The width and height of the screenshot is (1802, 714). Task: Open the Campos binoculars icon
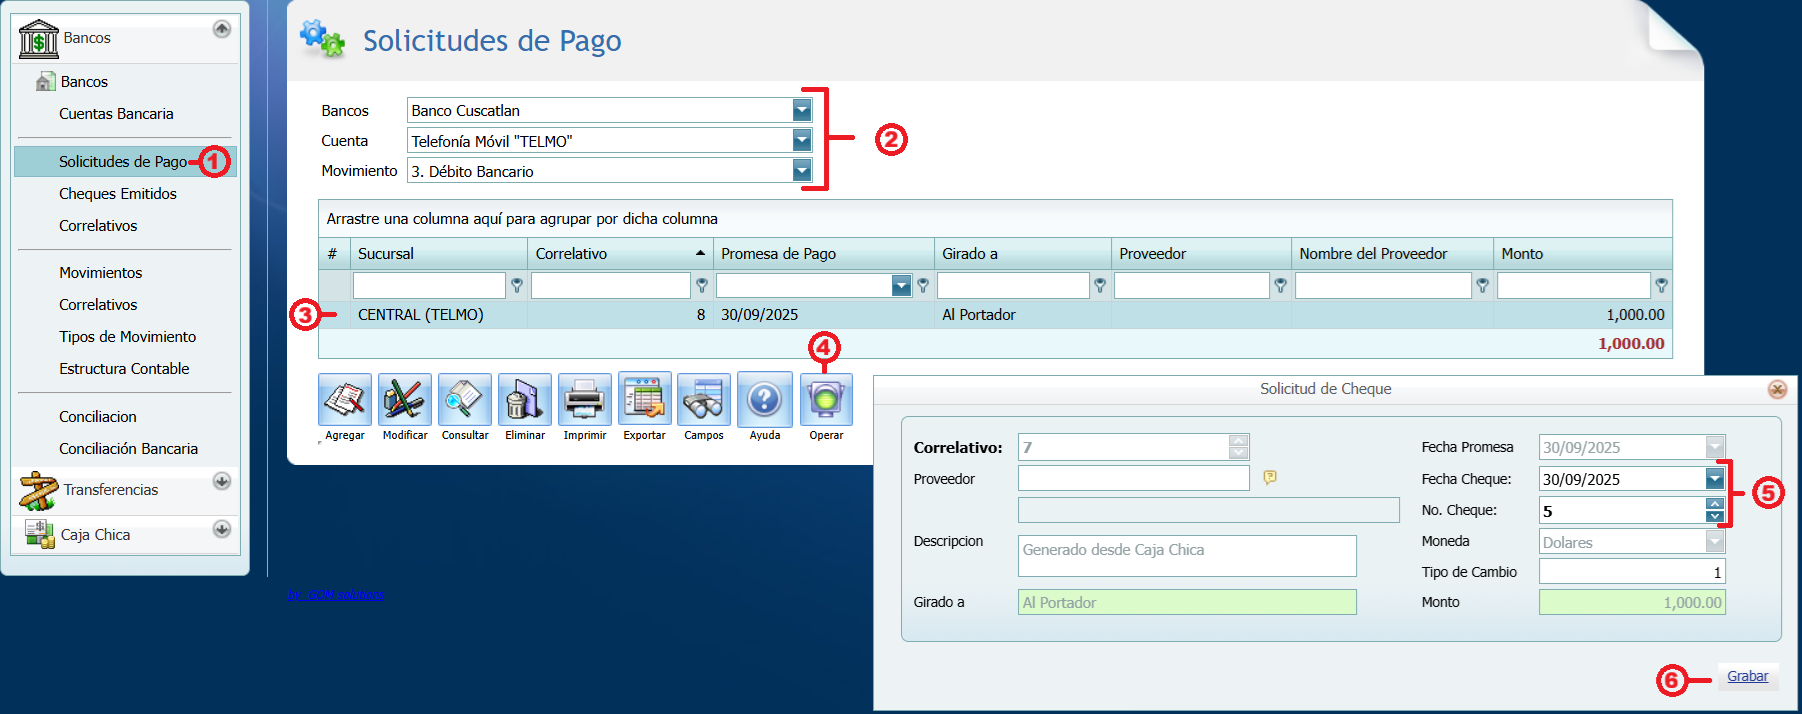pyautogui.click(x=704, y=400)
